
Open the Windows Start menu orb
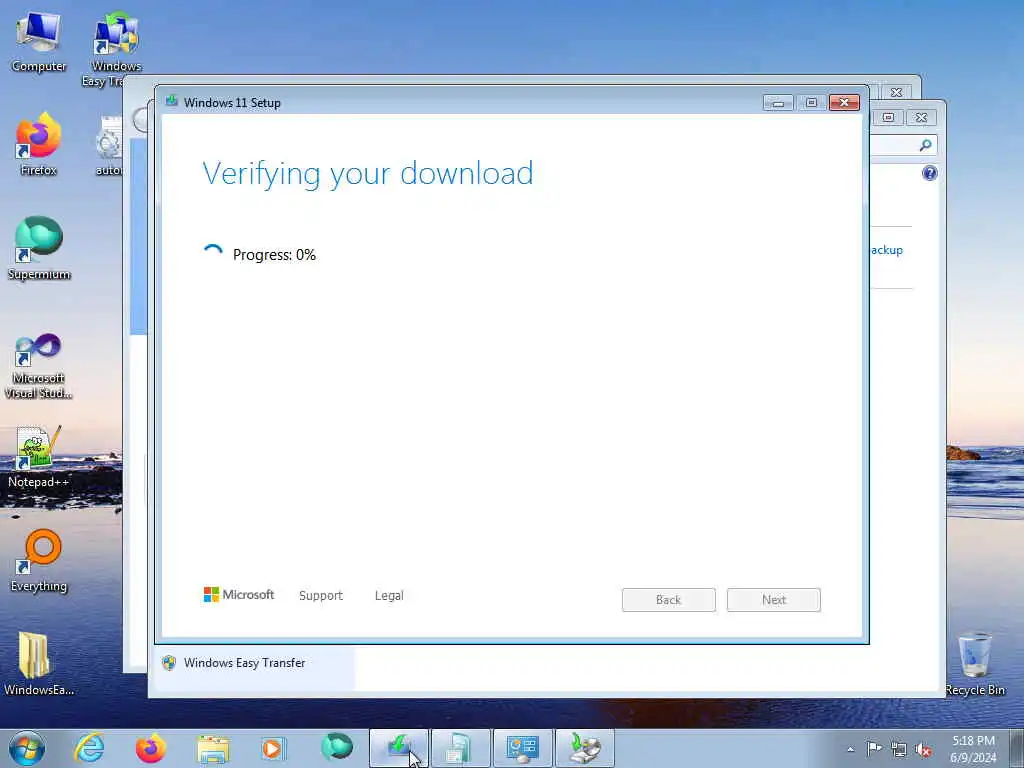pyautogui.click(x=27, y=748)
